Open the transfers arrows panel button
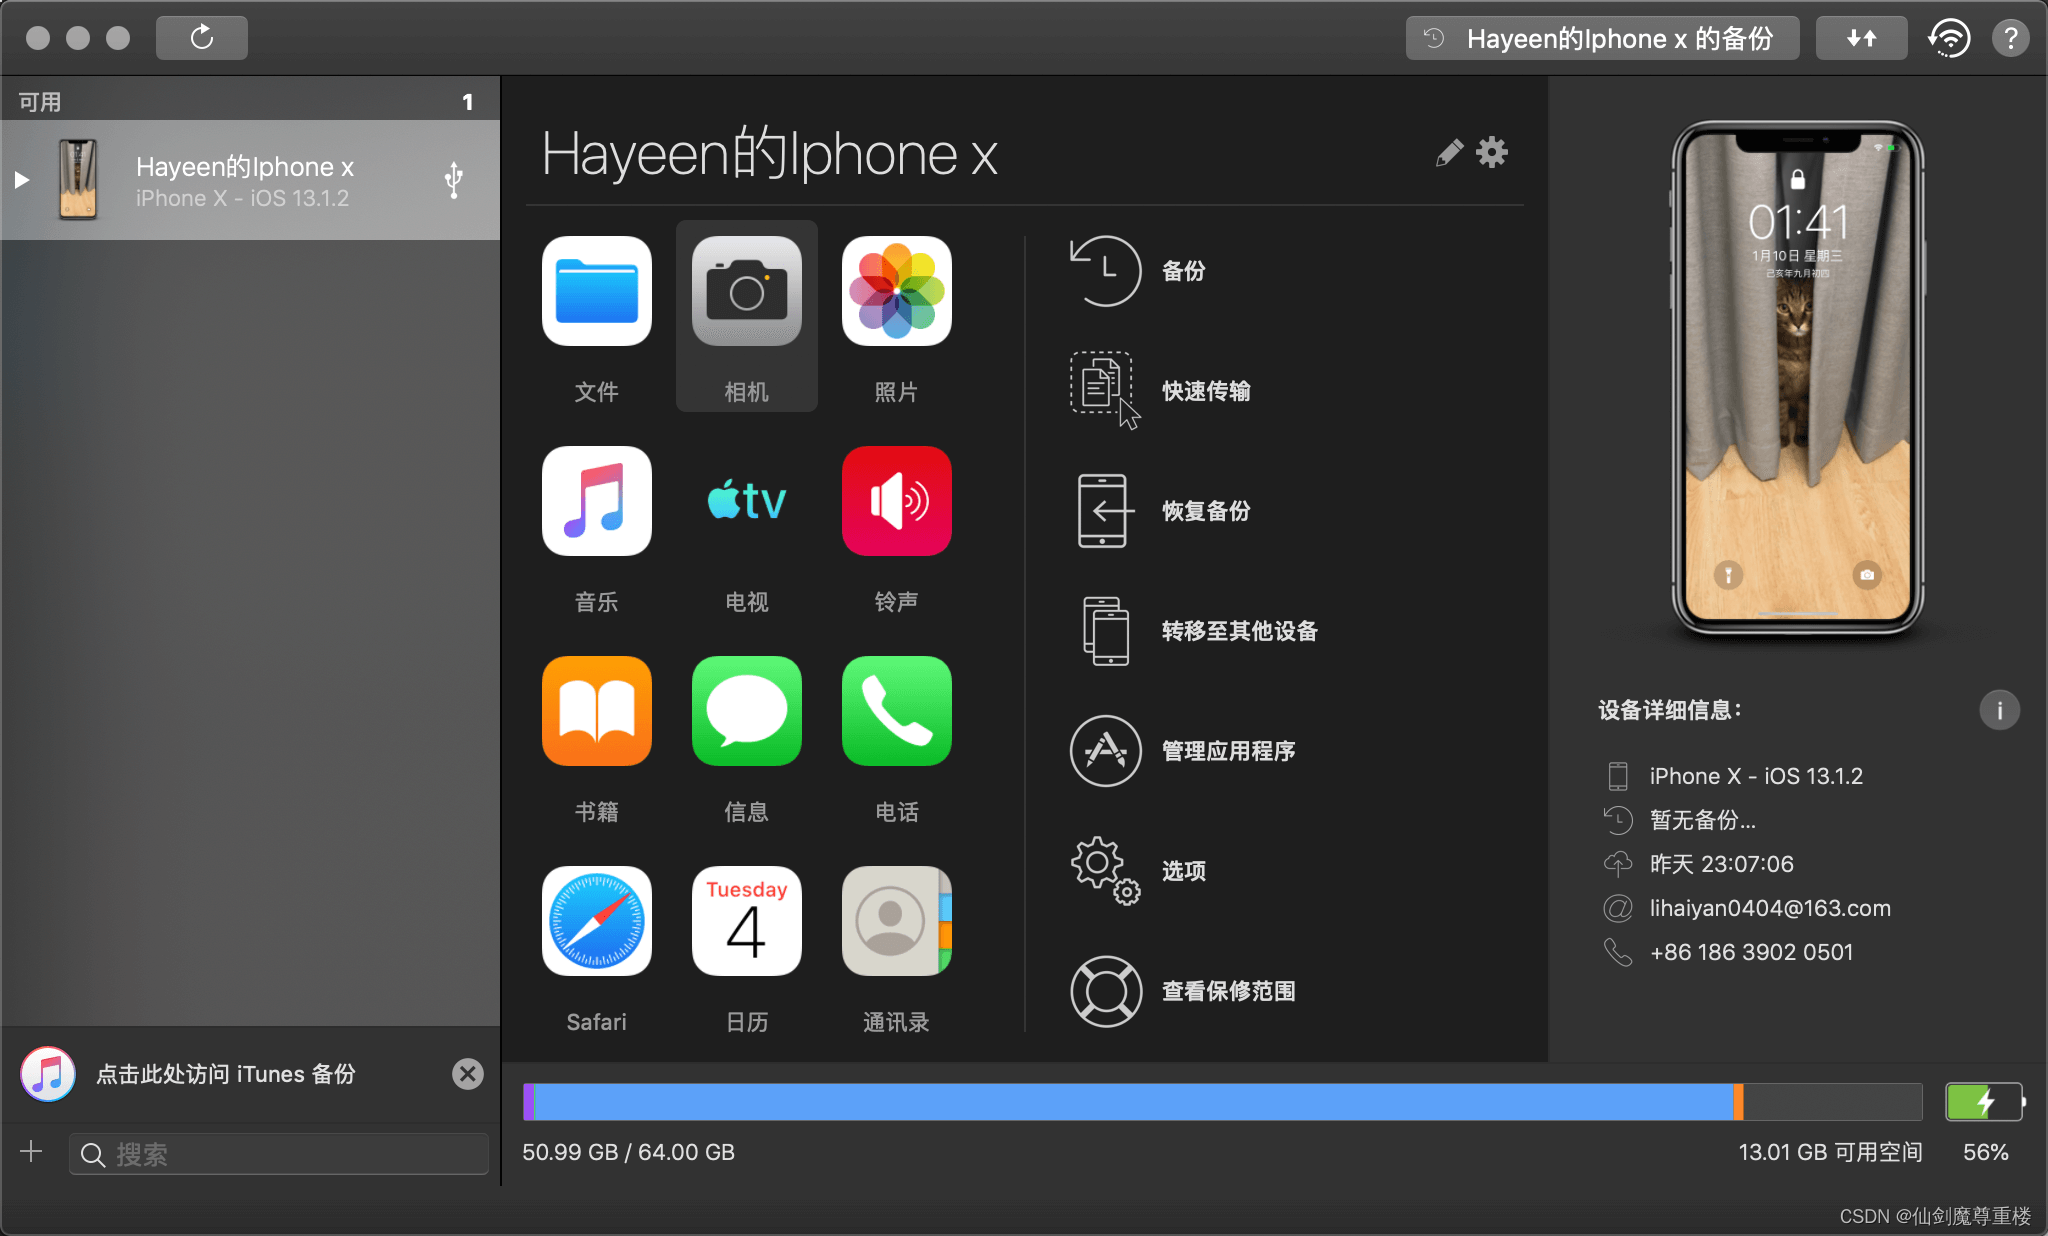This screenshot has width=2048, height=1236. point(1861,39)
